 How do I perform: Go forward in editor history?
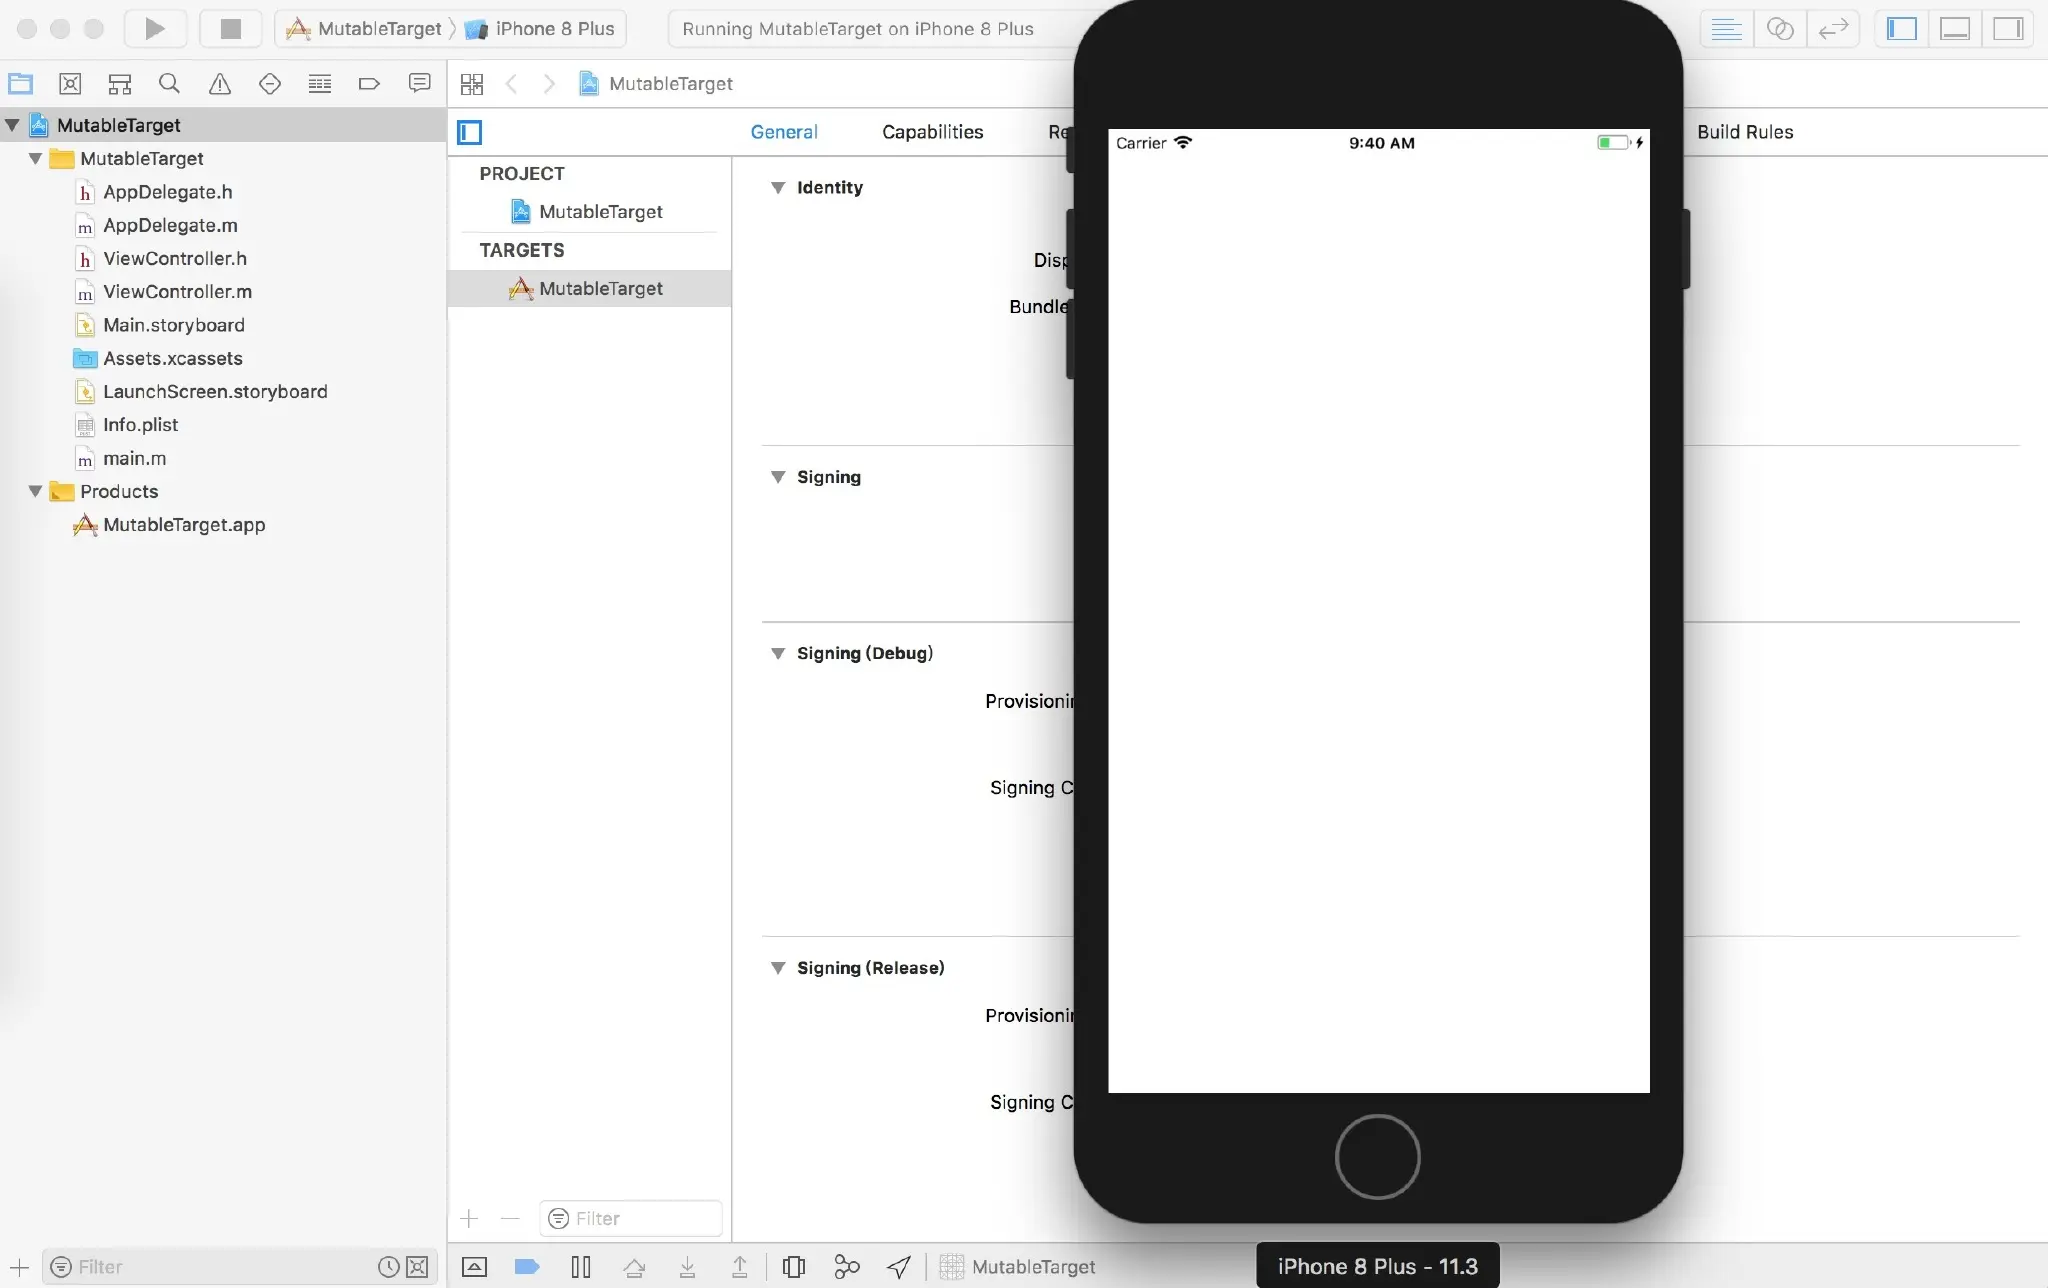point(549,84)
